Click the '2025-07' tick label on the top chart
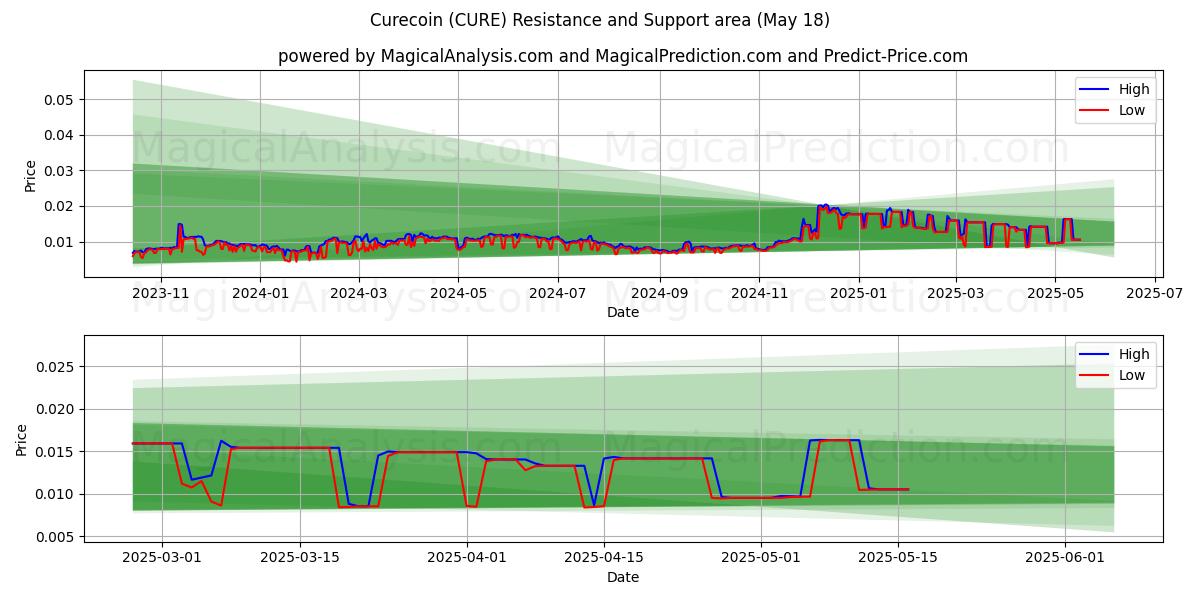This screenshot has height=600, width=1200. (1155, 293)
